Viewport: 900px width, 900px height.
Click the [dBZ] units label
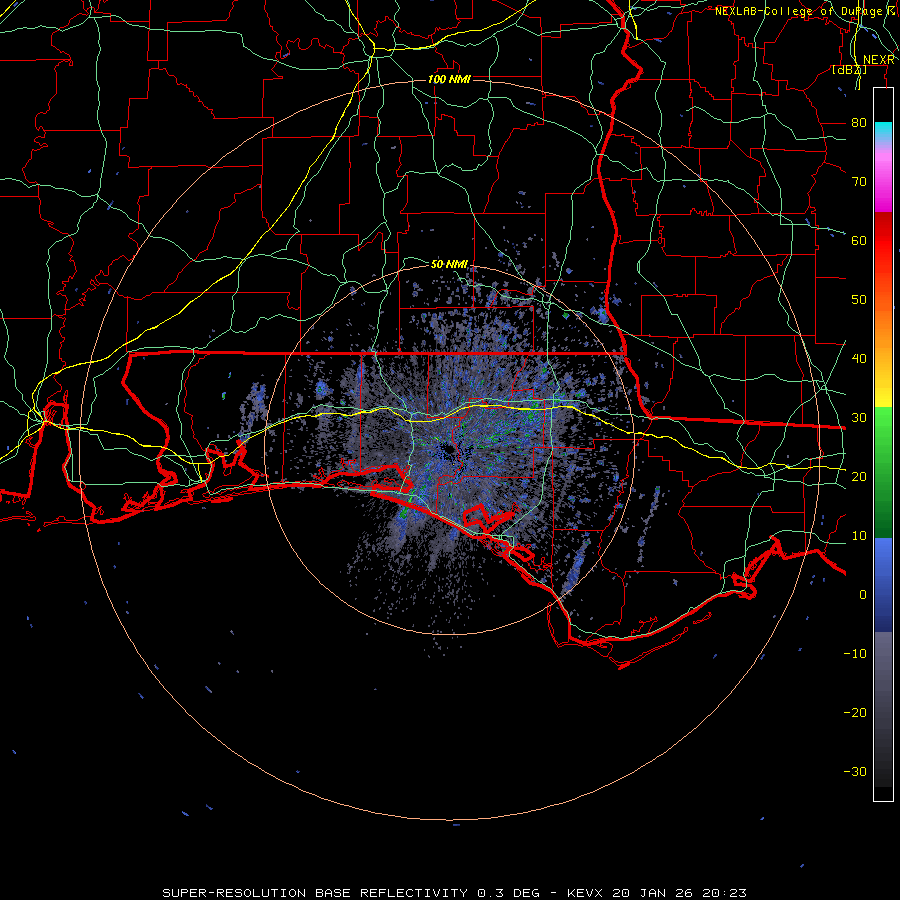coord(849,70)
